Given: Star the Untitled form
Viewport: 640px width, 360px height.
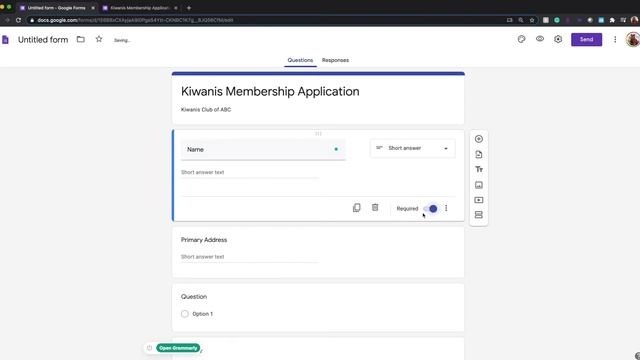Looking at the screenshot, I should [99, 39].
